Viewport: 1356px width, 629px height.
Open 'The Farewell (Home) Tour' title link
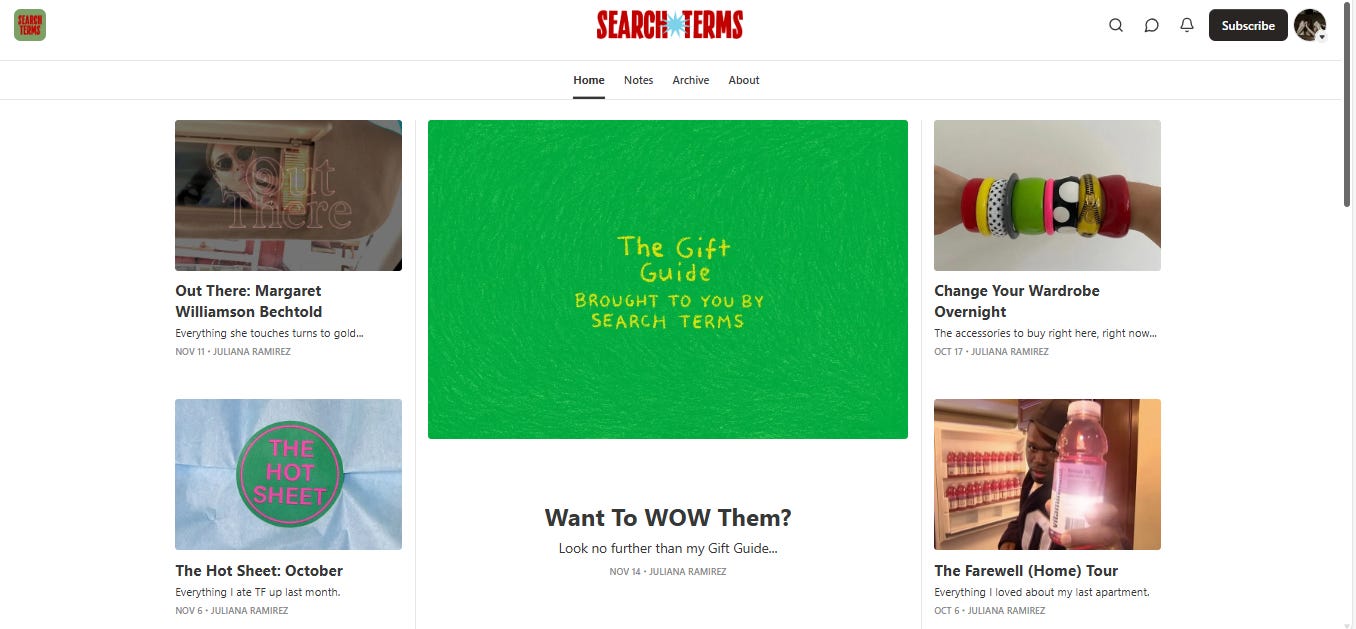coord(1026,571)
